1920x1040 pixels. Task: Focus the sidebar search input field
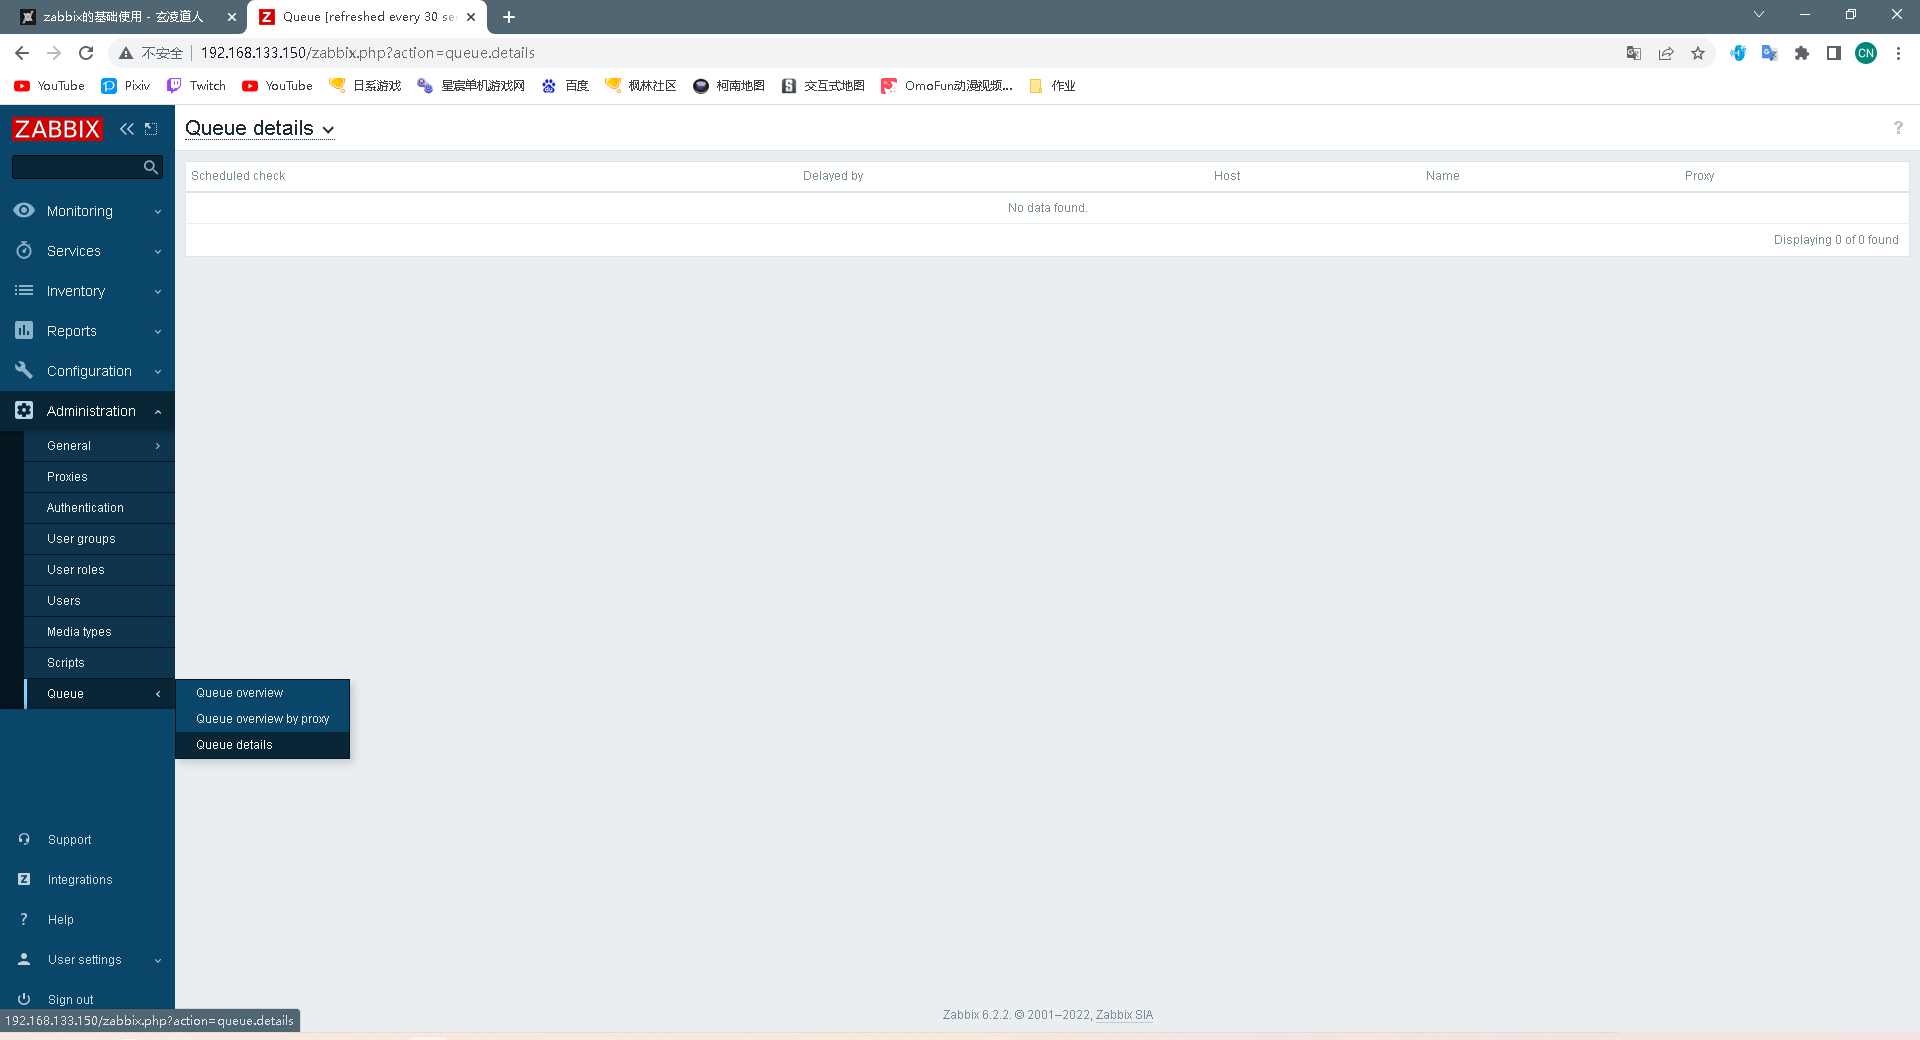coord(76,167)
